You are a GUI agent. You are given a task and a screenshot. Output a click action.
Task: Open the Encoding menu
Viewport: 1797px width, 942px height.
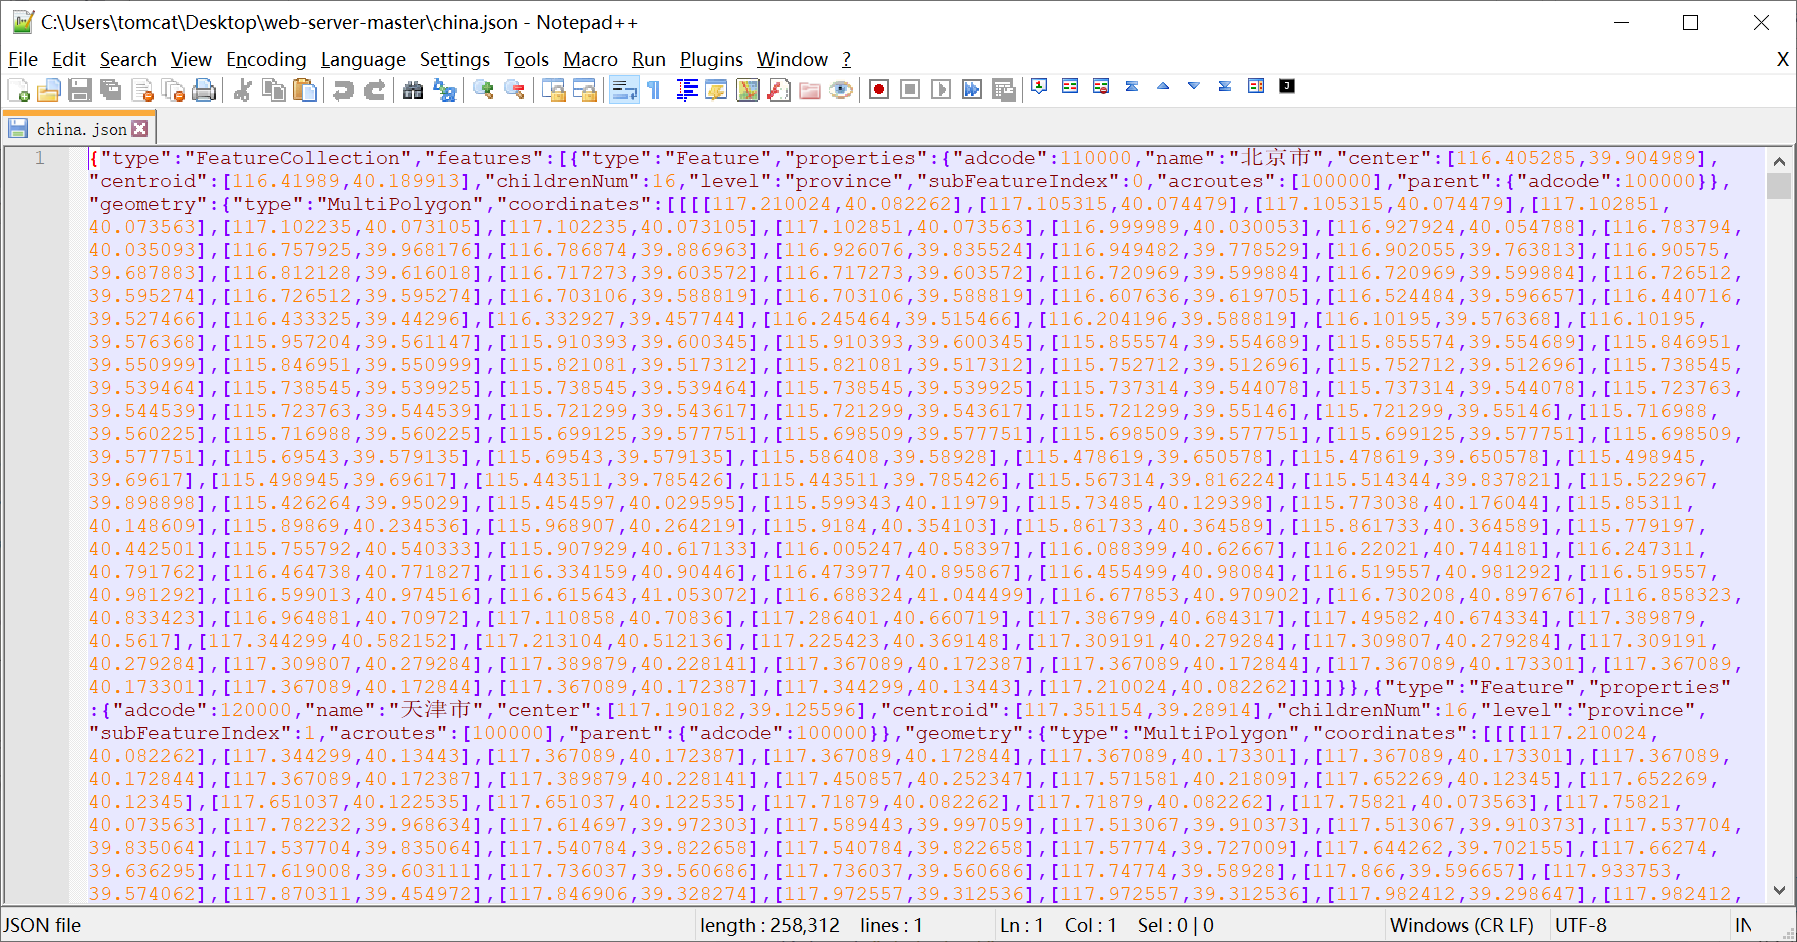point(266,60)
